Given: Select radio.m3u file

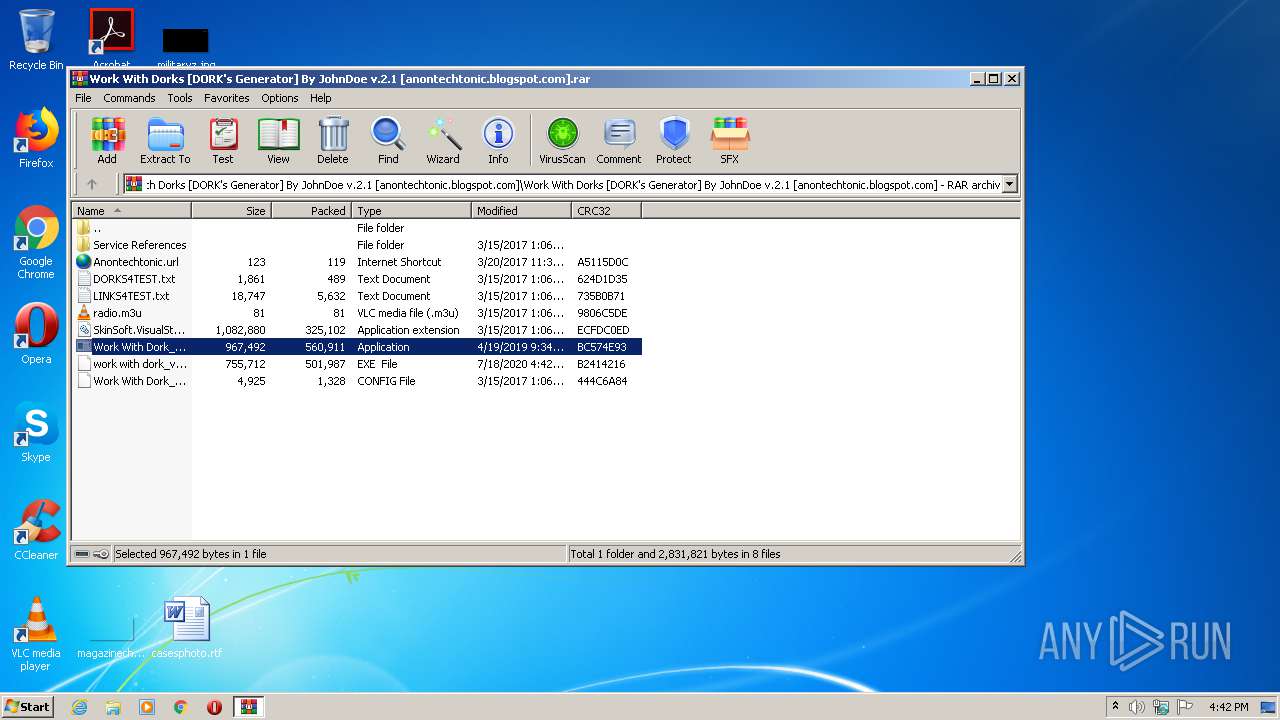Looking at the screenshot, I should [x=357, y=313].
